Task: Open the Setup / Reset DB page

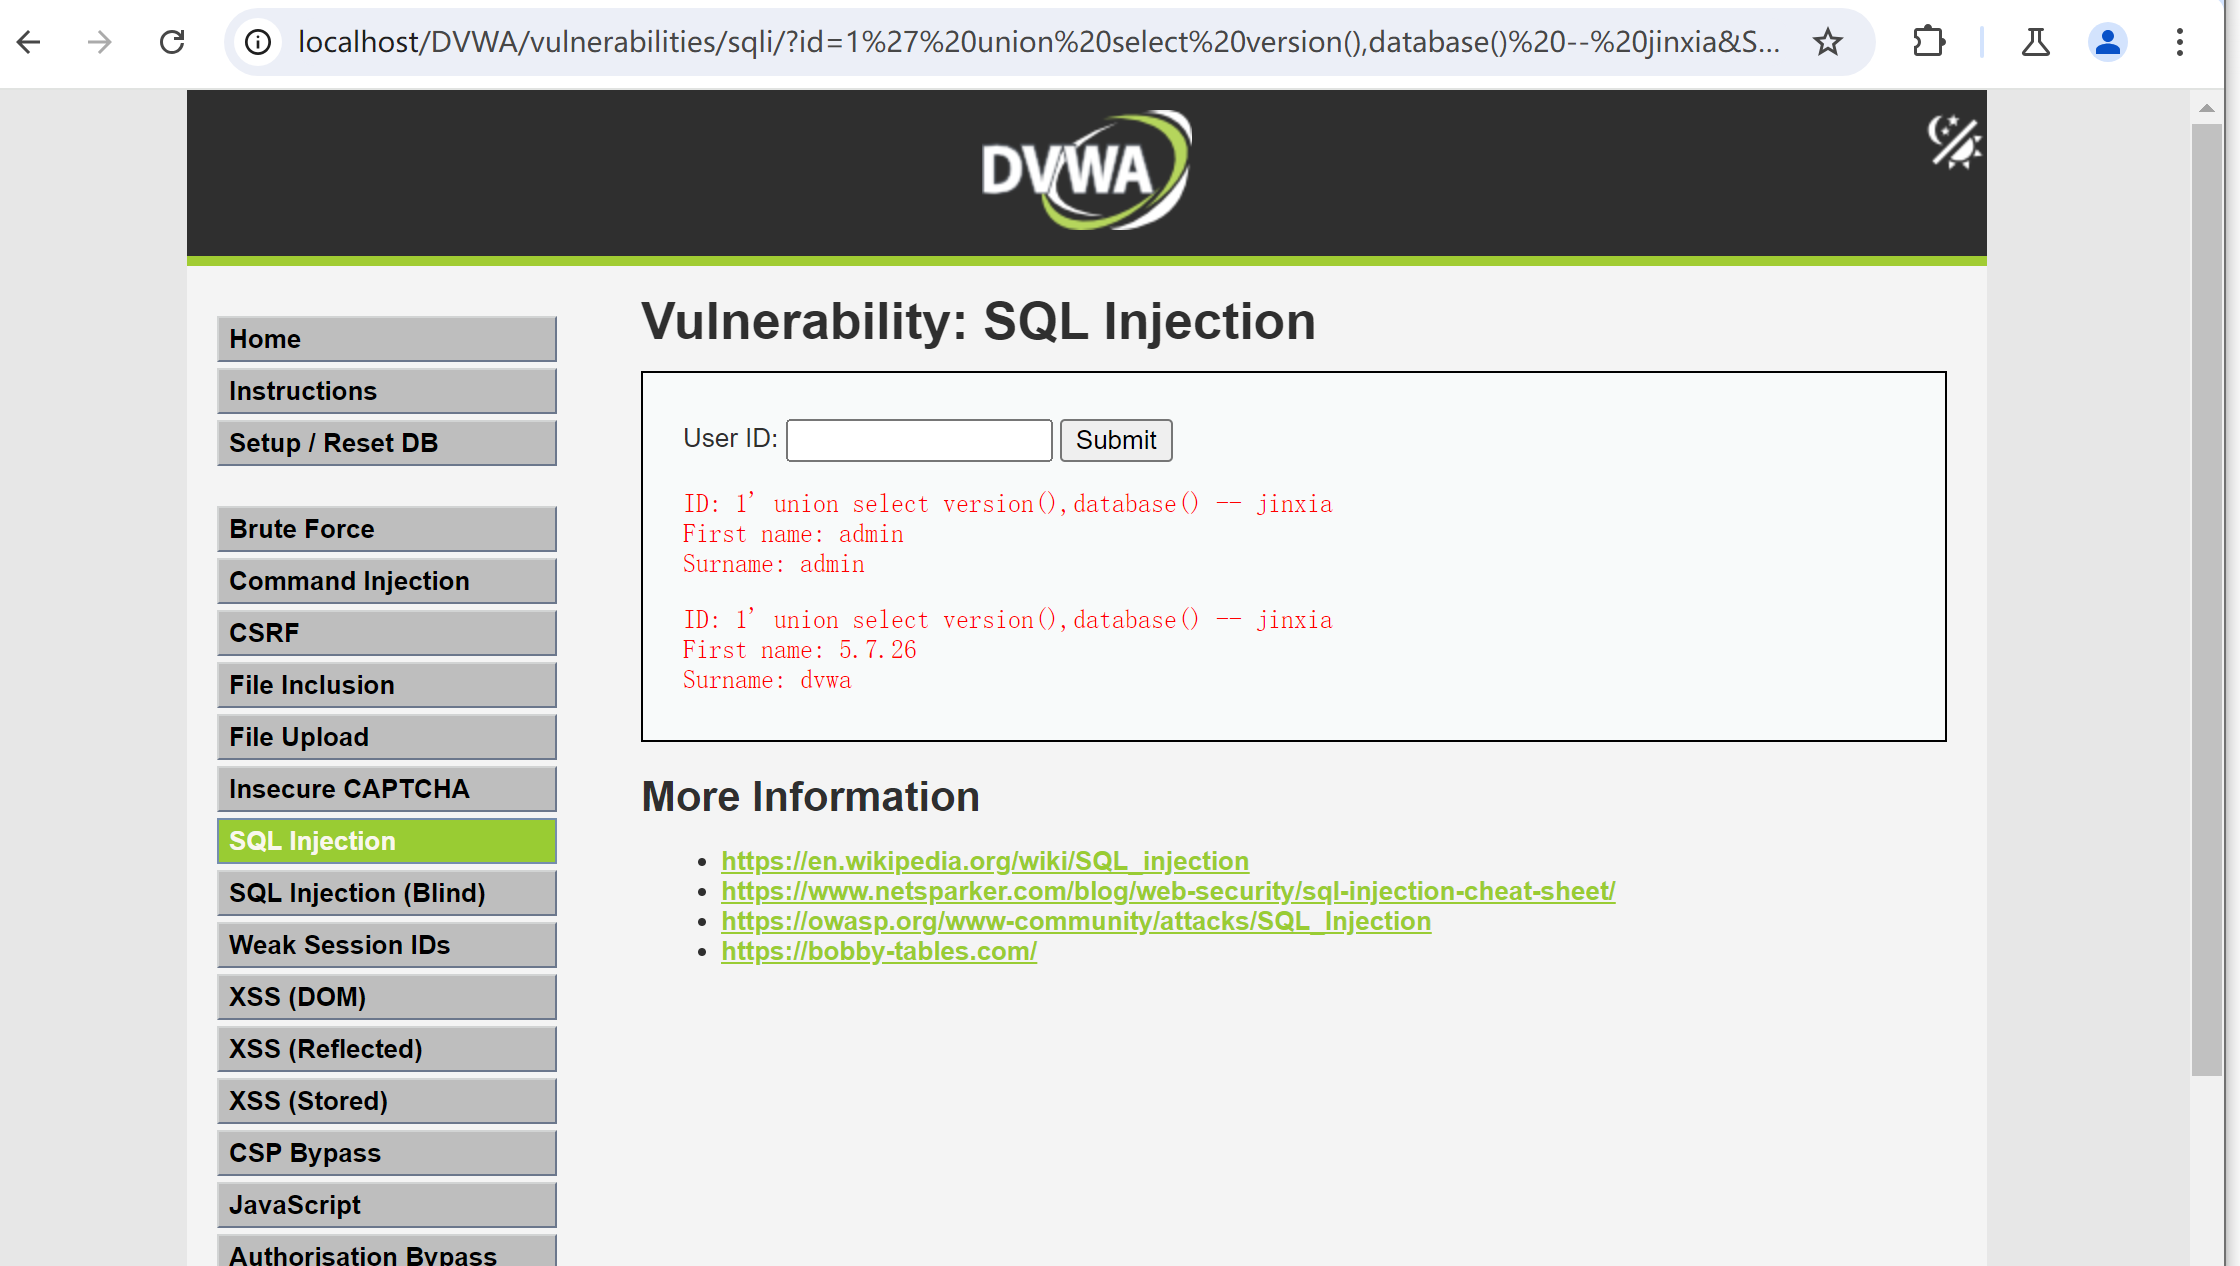Action: (x=386, y=443)
